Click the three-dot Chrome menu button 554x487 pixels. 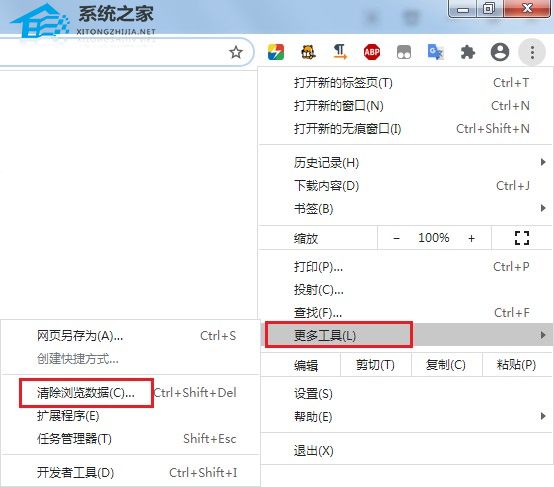pos(532,52)
